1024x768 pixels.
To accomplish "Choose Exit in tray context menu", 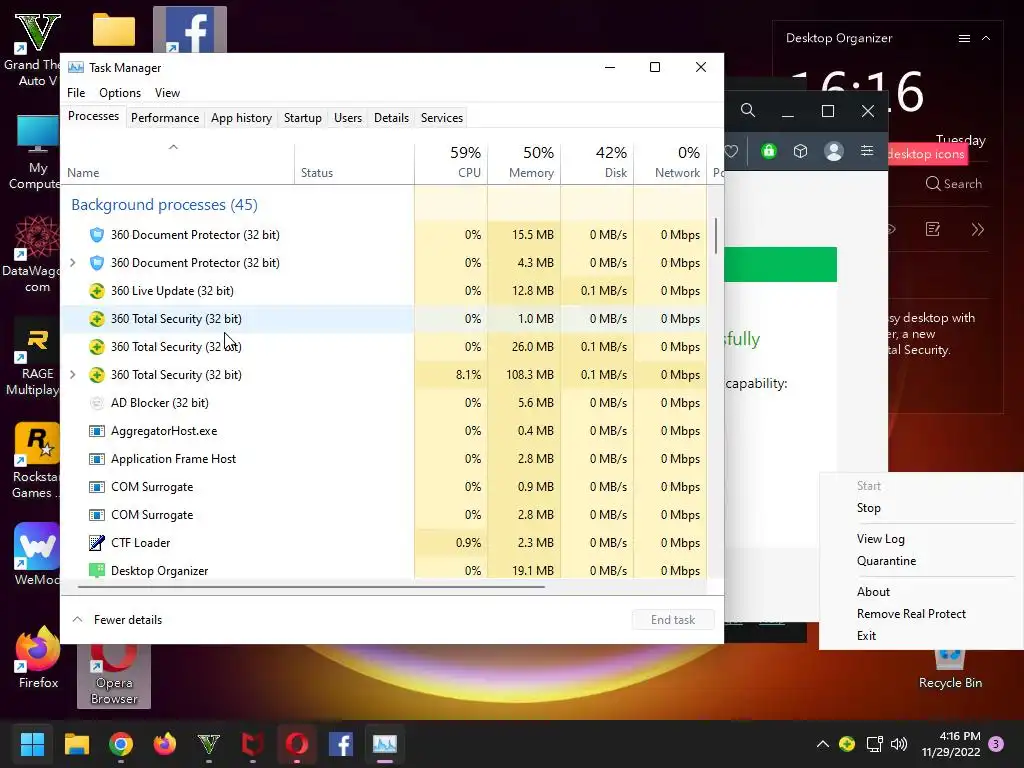I will 866,636.
